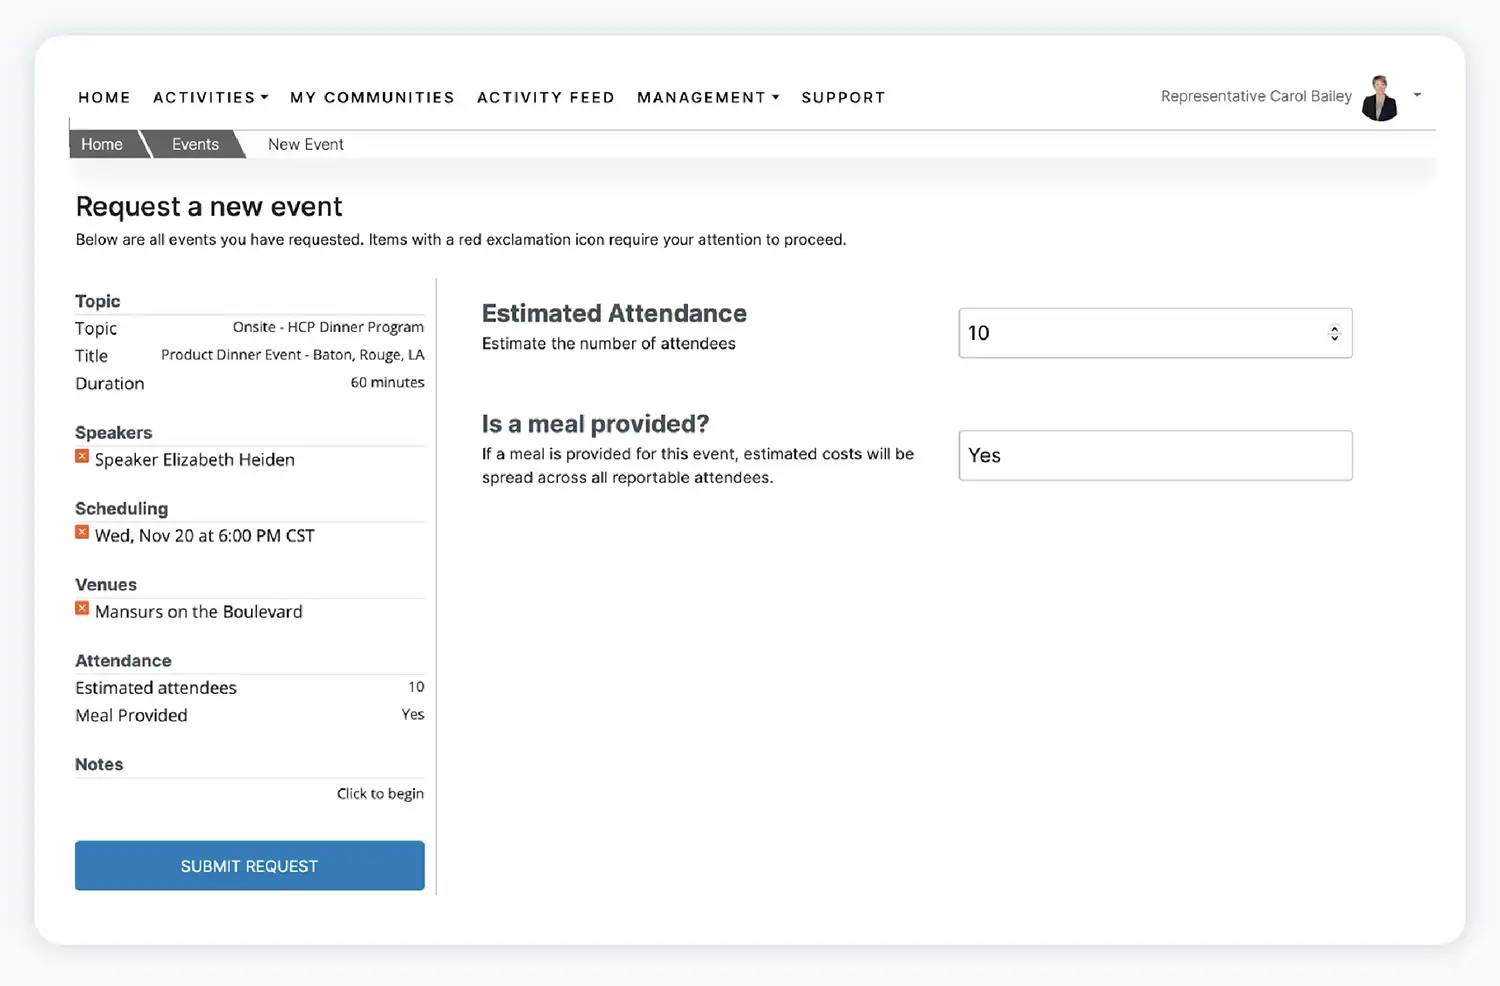Click the Estimated Attendance number field

pos(1140,333)
